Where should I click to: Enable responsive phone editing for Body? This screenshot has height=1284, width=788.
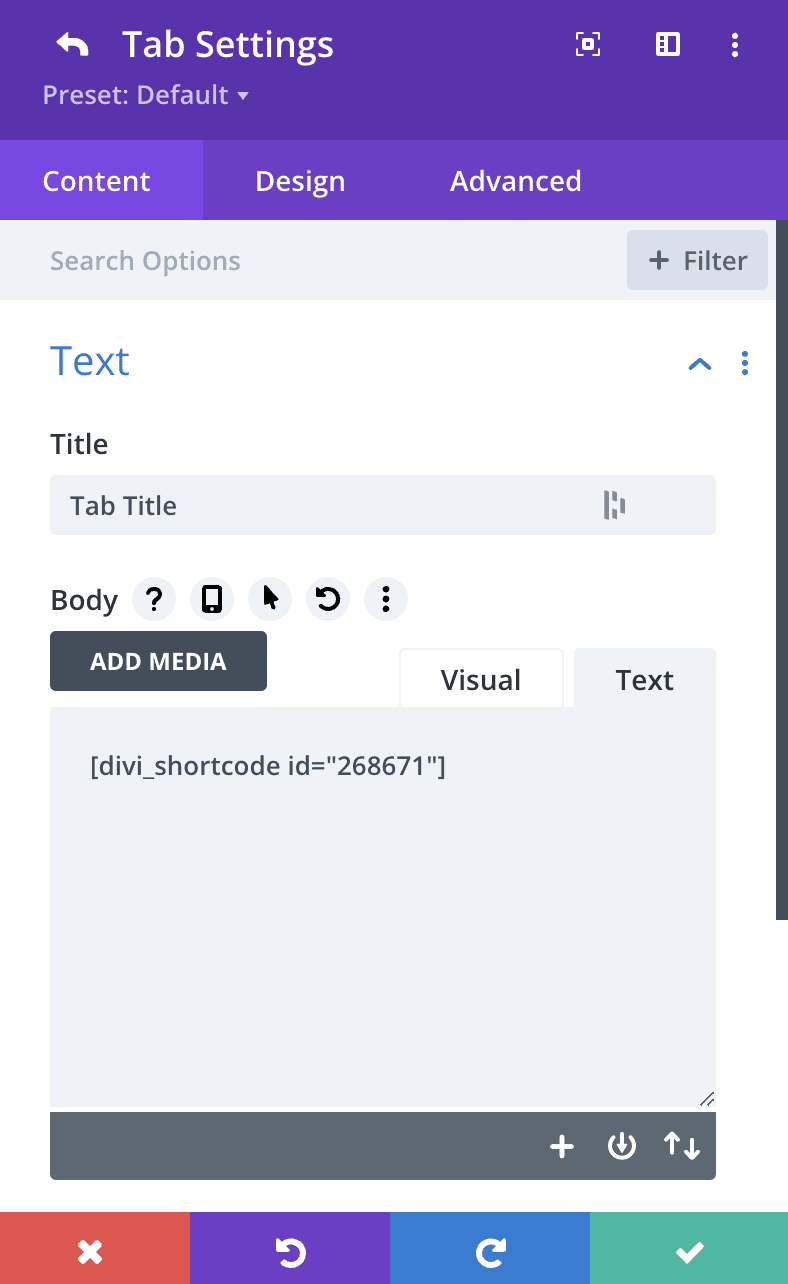[211, 598]
